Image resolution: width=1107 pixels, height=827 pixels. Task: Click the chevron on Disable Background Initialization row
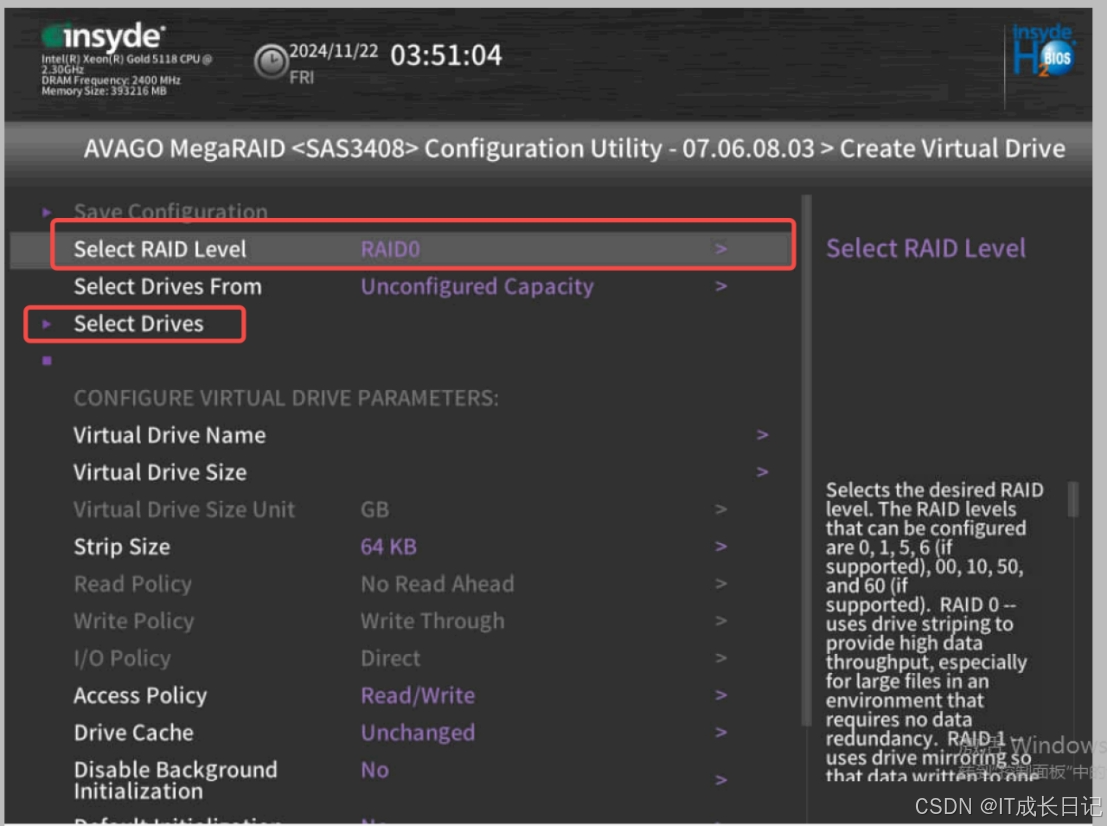tap(721, 780)
